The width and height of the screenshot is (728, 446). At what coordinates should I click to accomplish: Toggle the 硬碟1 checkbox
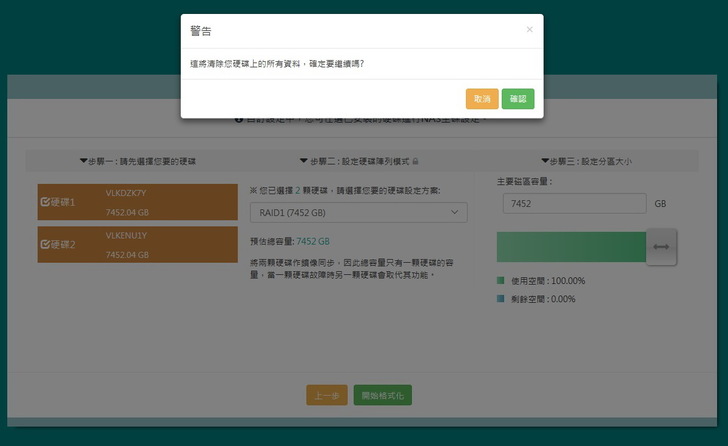[x=45, y=202]
